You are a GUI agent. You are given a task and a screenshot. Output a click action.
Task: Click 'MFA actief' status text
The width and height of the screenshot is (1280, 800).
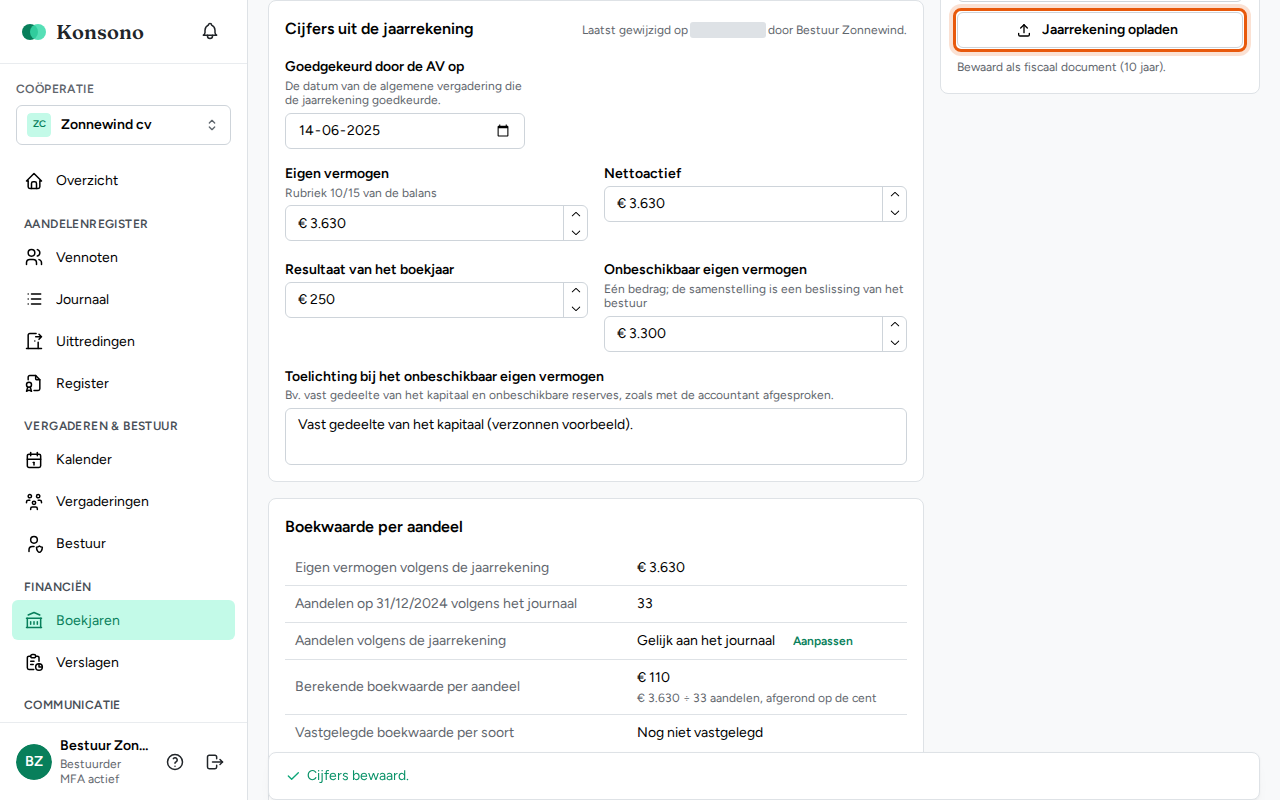[89, 779]
